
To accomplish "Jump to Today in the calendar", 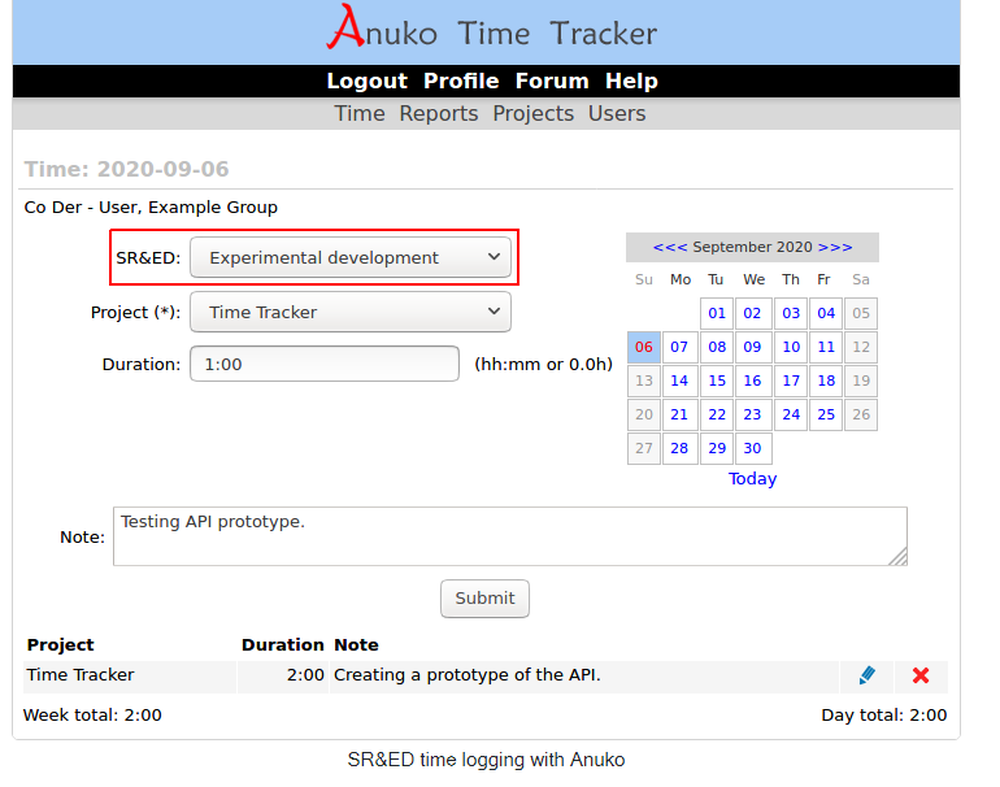I will coord(753,479).
